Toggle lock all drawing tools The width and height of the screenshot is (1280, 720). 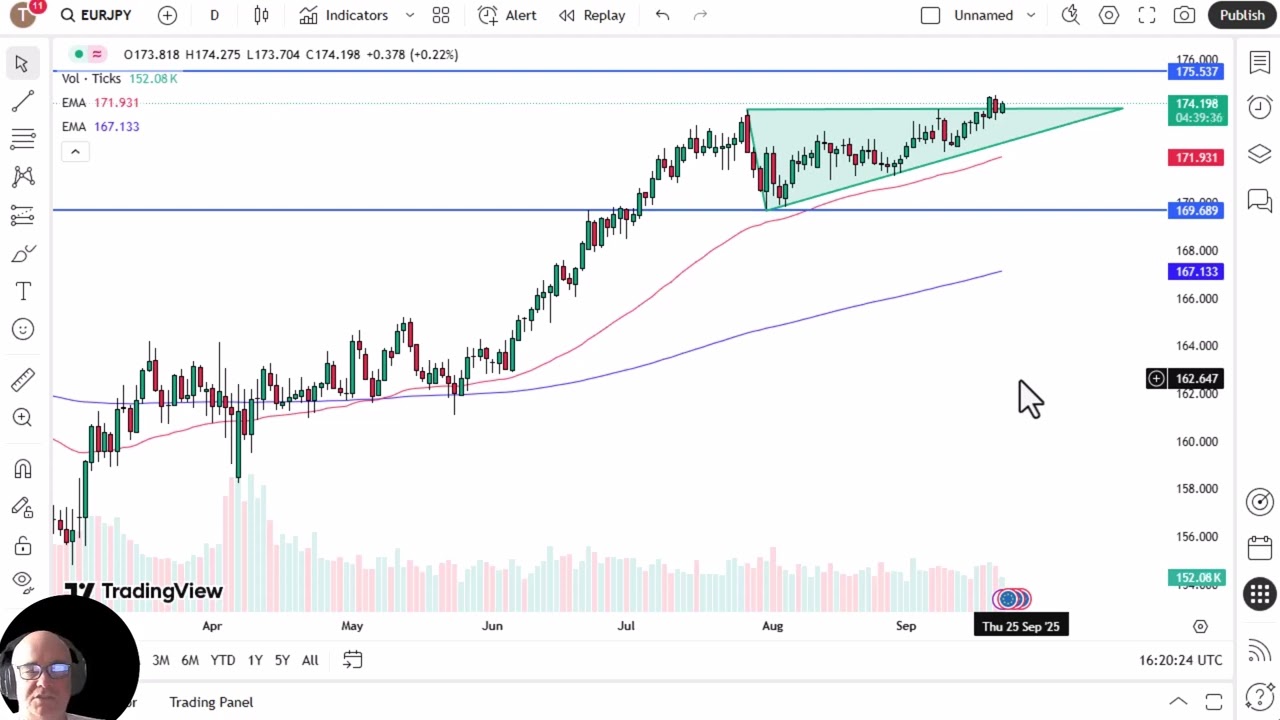[22, 546]
